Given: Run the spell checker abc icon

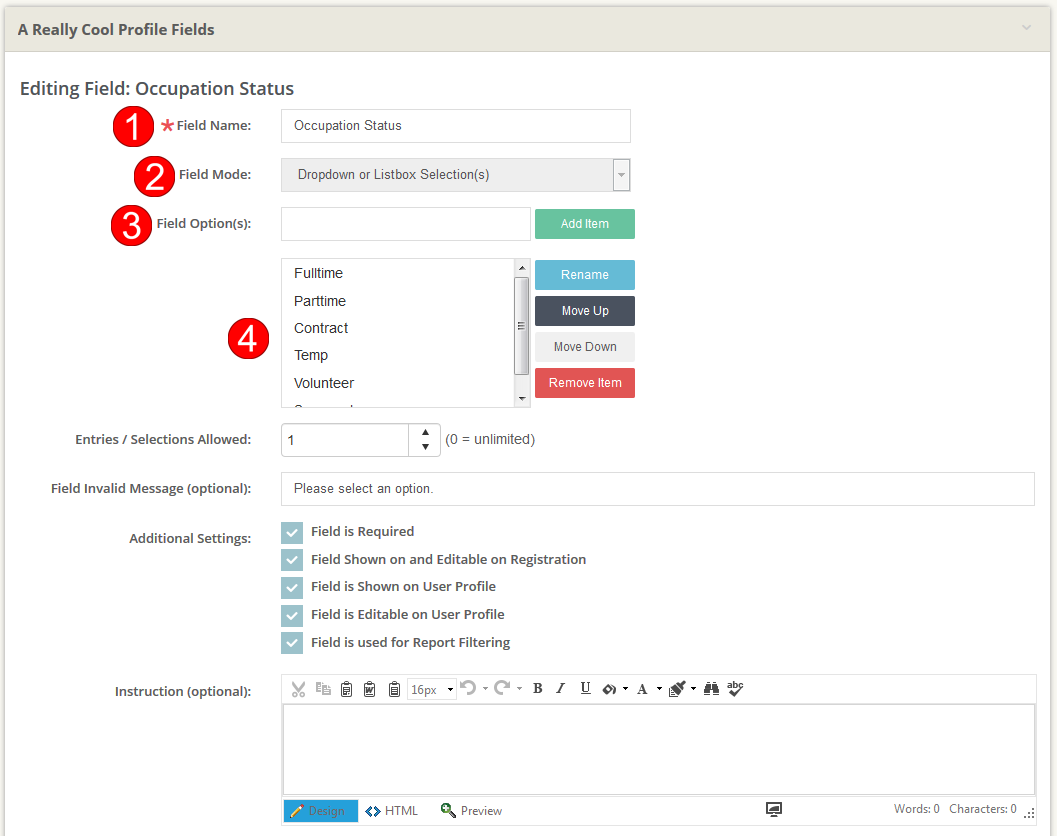Looking at the screenshot, I should click(x=735, y=688).
